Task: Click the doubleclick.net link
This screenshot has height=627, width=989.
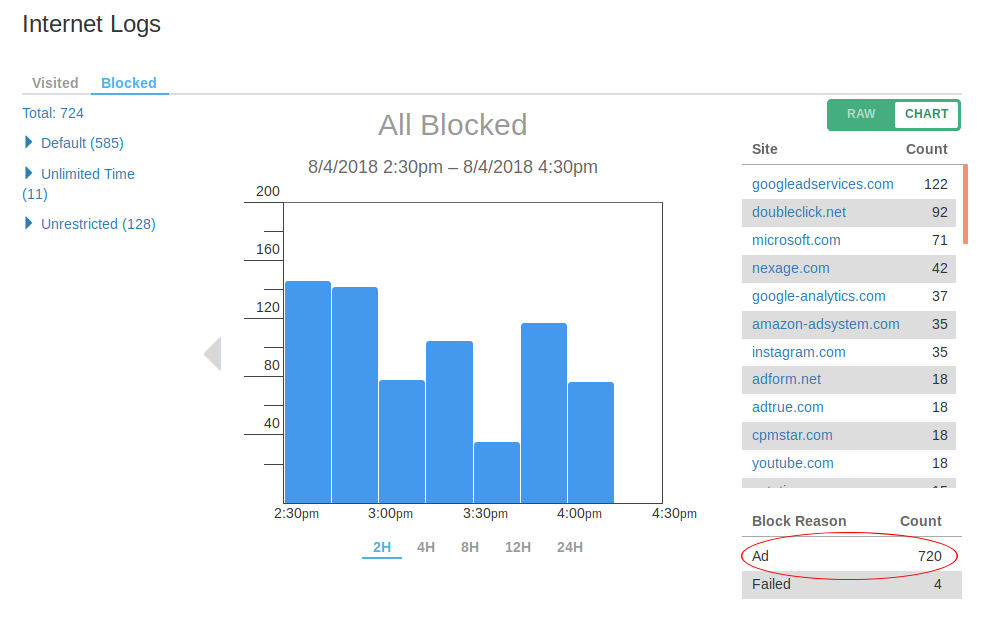Action: (798, 212)
